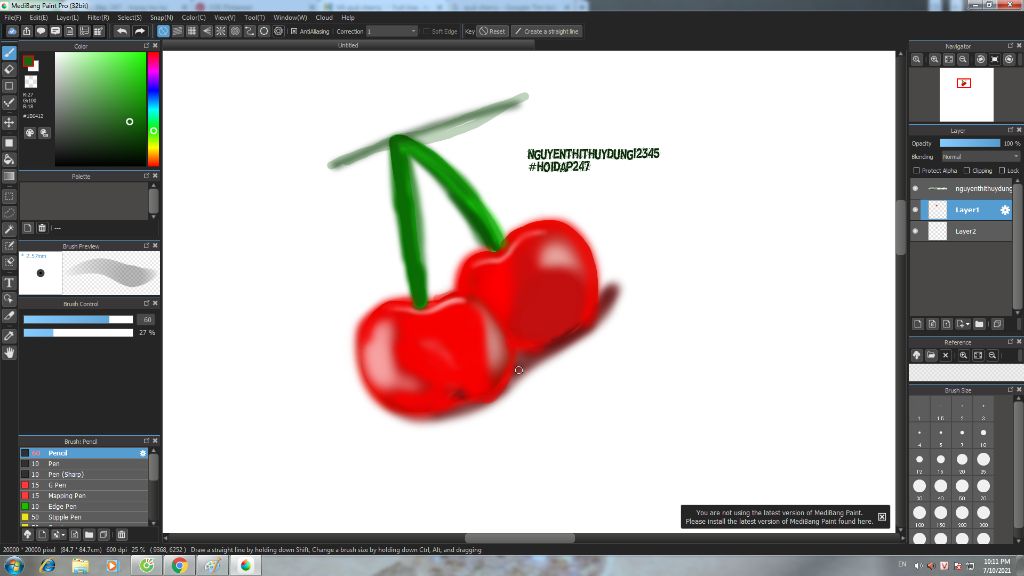Open a file in the Reference panel
1024x576 pixels.
931,355
